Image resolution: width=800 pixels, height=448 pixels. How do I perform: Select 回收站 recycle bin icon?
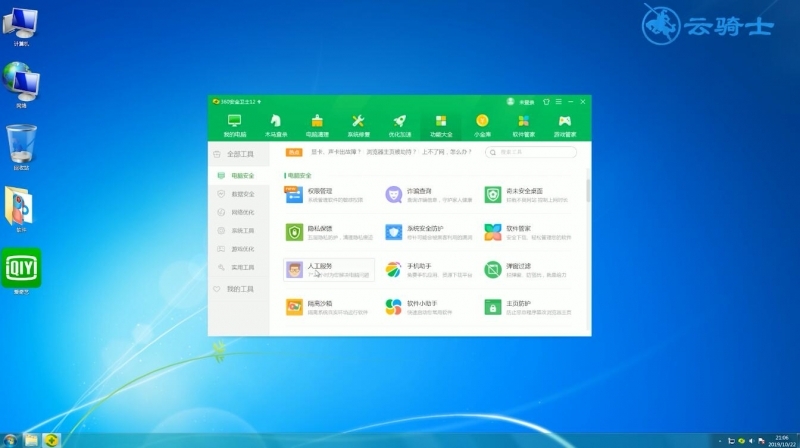(21, 147)
